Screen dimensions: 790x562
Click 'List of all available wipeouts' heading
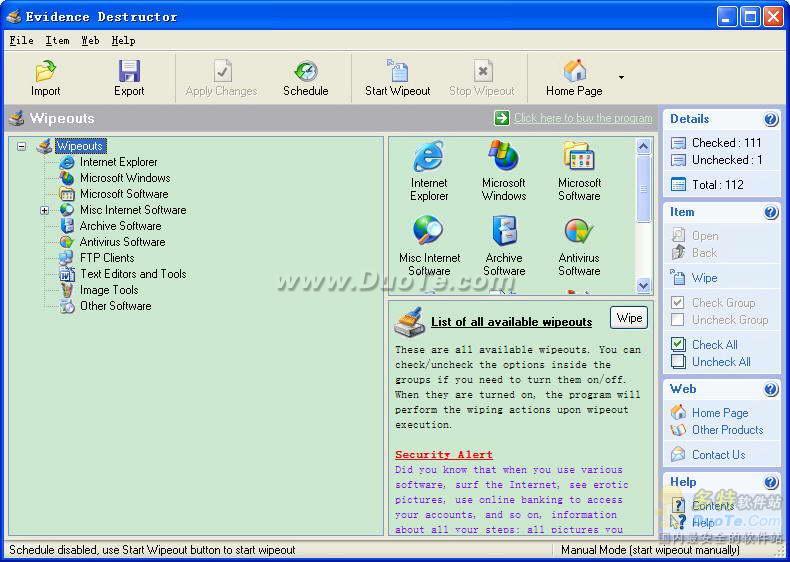511,322
